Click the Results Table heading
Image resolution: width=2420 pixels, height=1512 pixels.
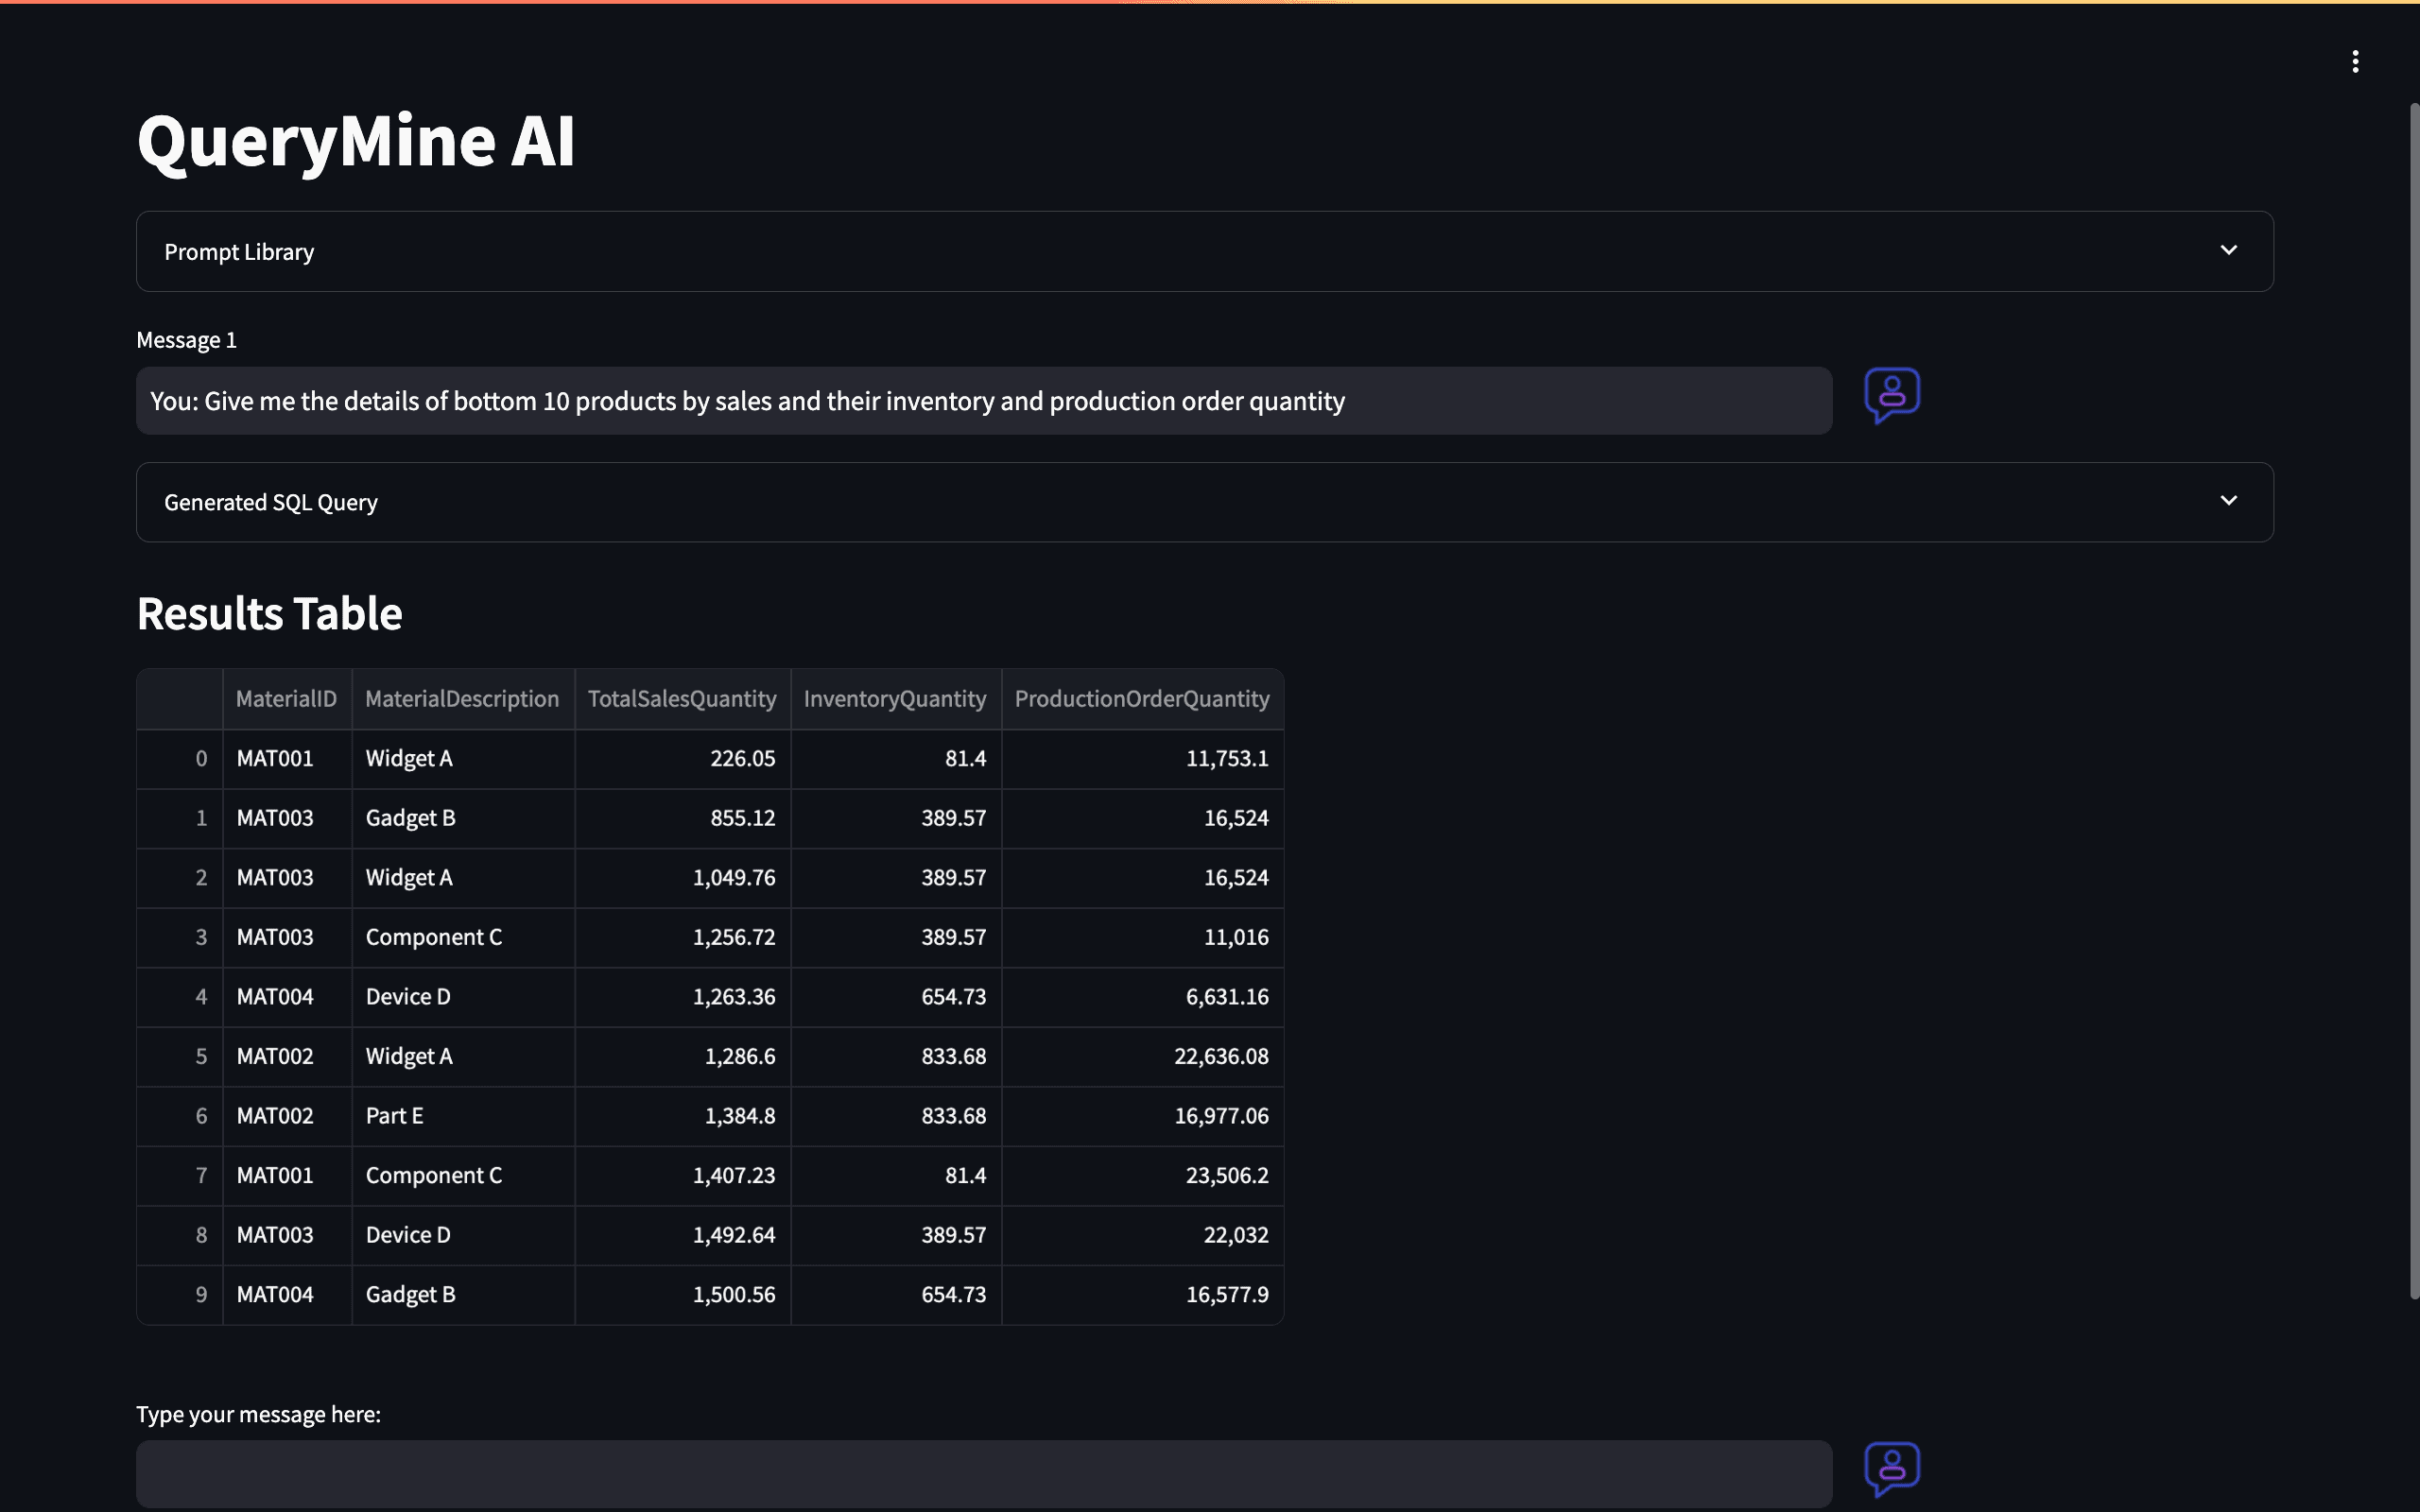pyautogui.click(x=270, y=613)
